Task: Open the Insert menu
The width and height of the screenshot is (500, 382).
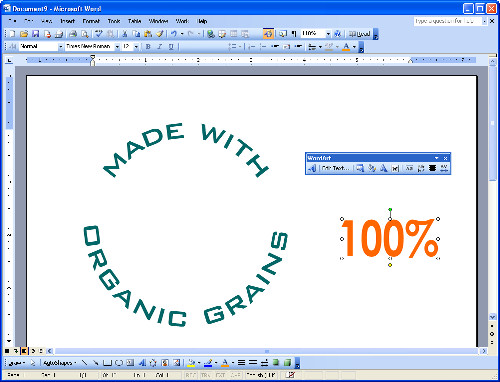Action: click(x=67, y=21)
